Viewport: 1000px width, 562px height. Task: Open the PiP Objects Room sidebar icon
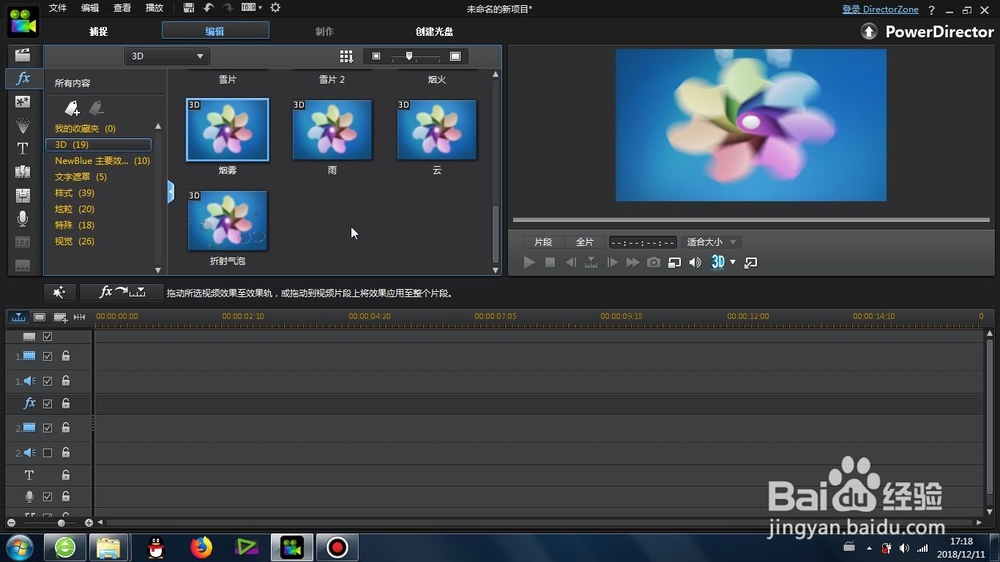click(22, 101)
